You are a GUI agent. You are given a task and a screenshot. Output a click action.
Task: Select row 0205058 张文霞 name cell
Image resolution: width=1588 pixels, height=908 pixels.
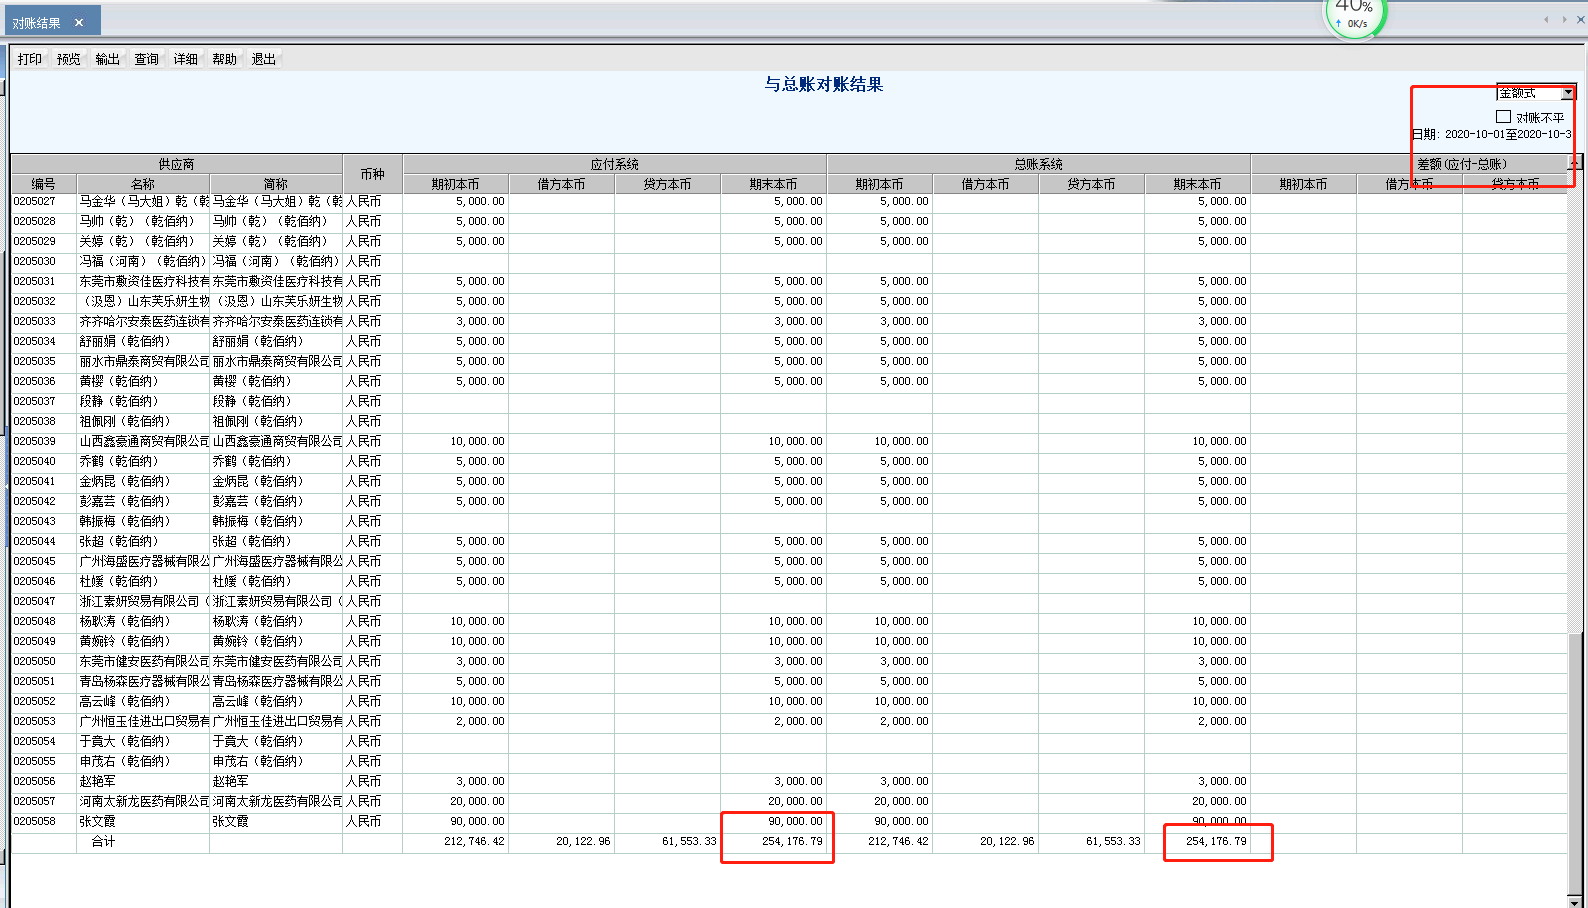[143, 821]
